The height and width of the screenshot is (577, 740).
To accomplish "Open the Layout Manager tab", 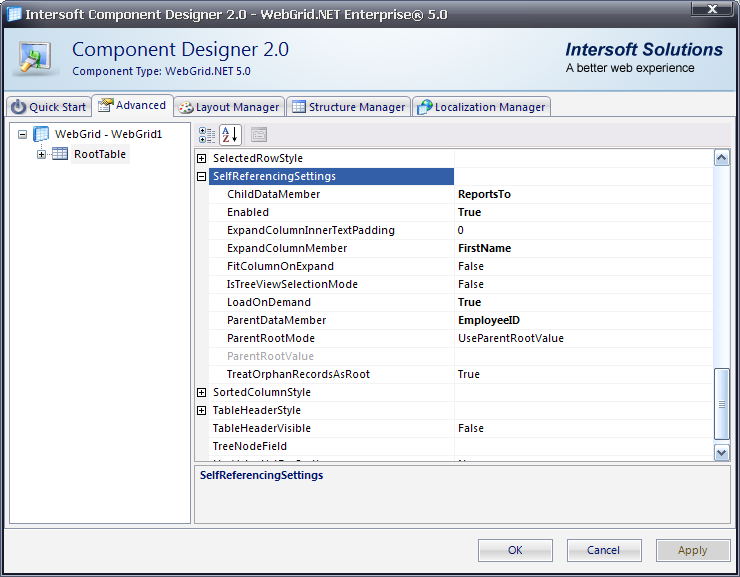I will pos(229,107).
